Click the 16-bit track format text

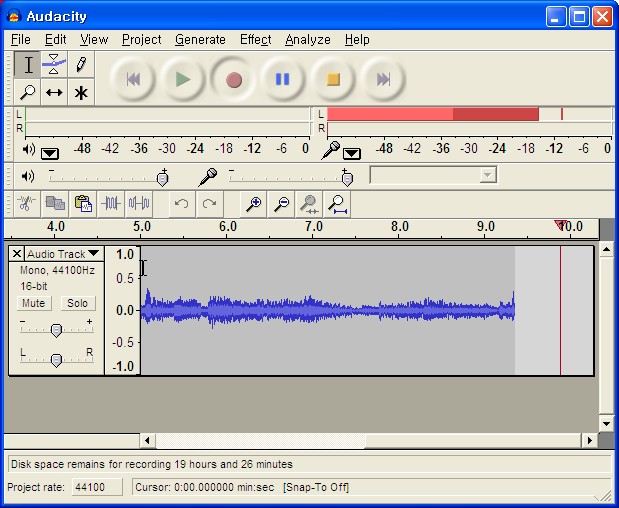point(34,286)
